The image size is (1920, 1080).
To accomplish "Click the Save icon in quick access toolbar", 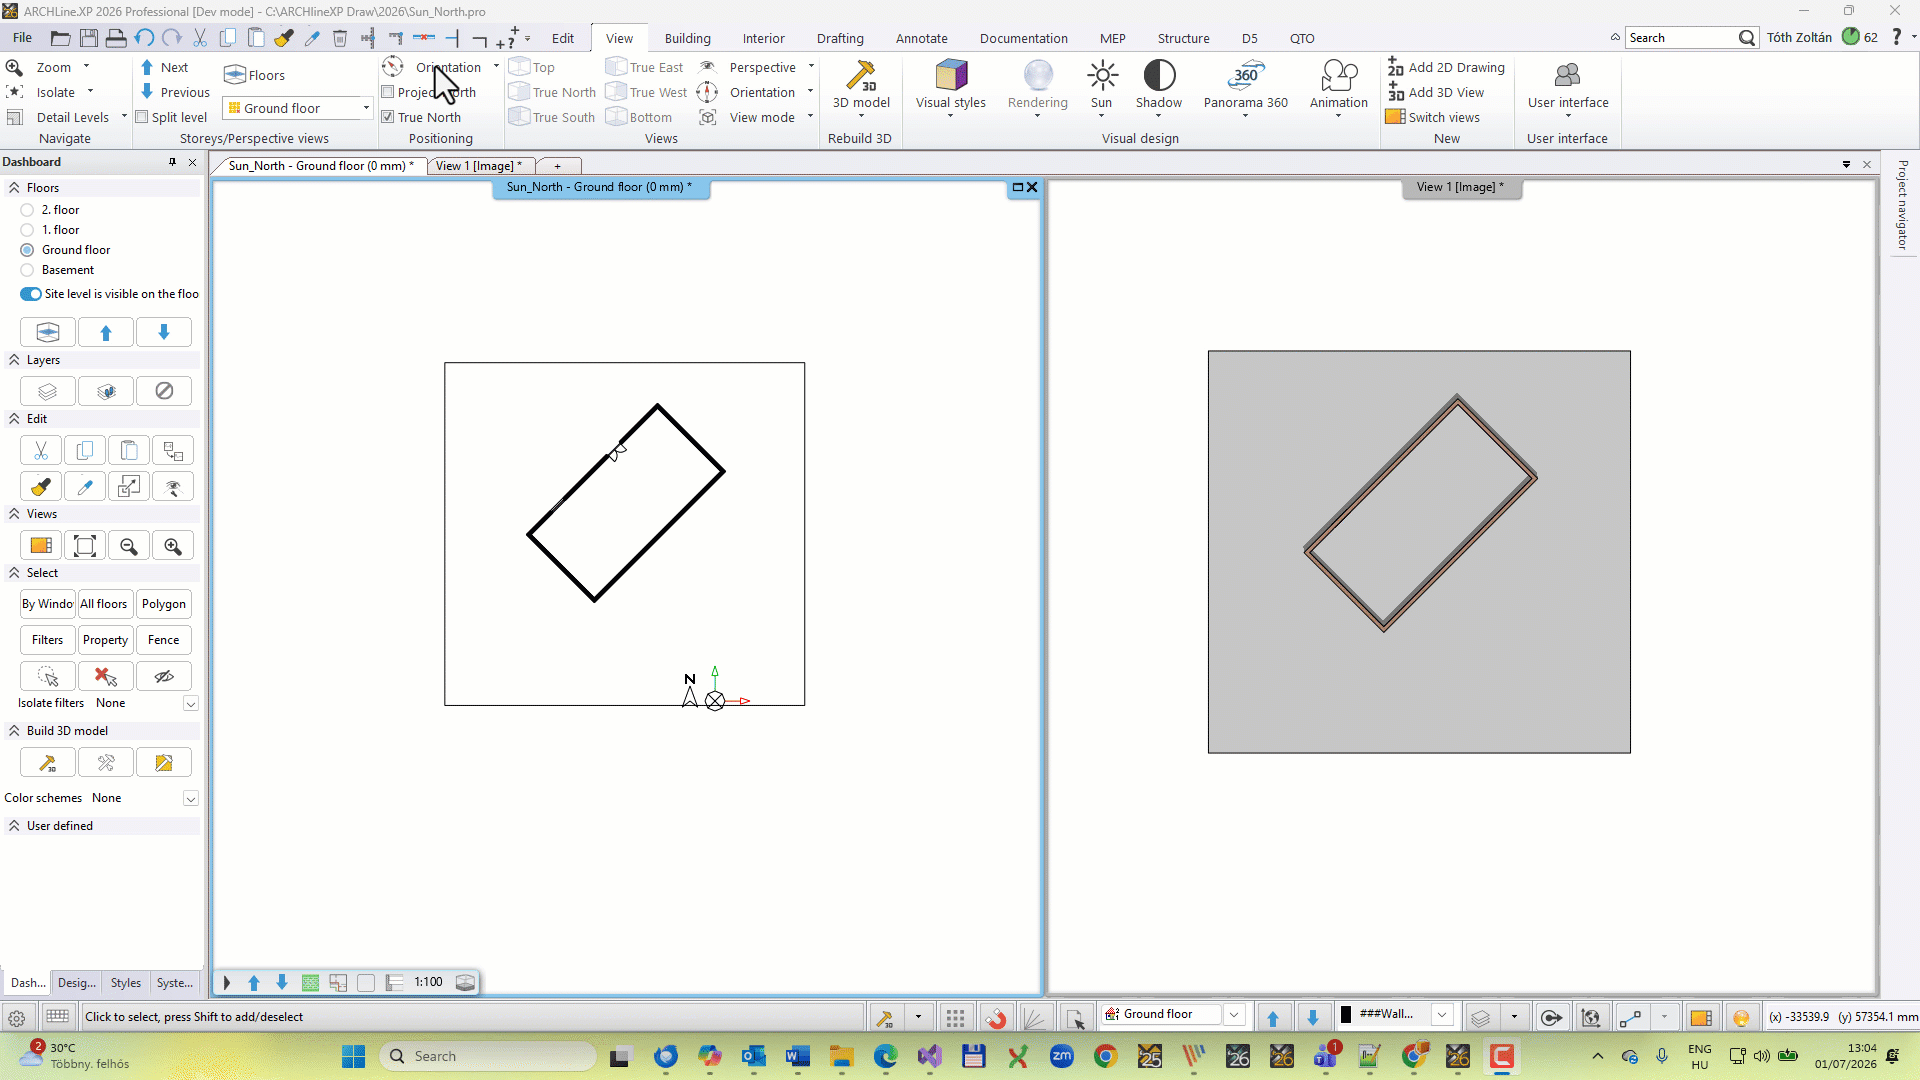I will click(x=89, y=38).
